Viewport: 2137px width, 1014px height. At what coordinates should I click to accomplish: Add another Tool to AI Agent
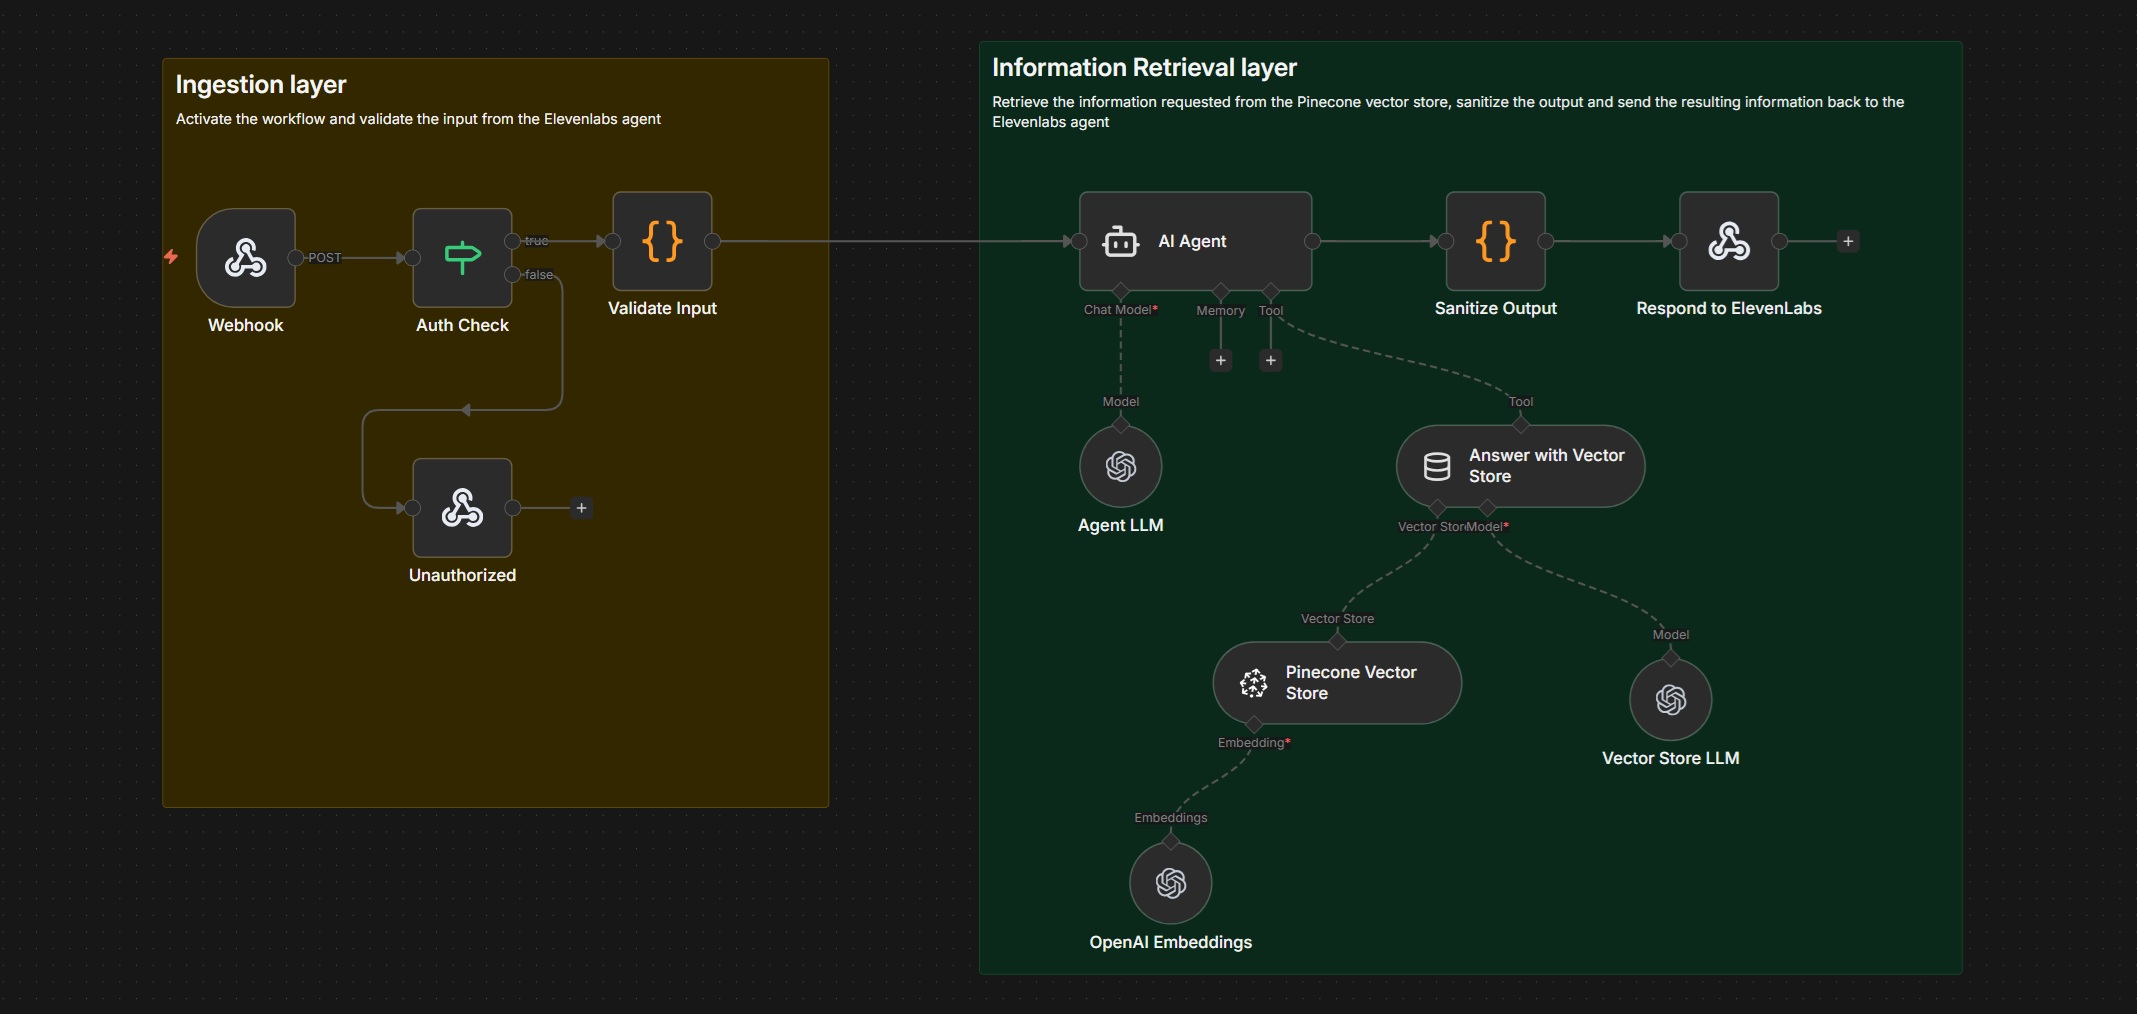point(1270,360)
